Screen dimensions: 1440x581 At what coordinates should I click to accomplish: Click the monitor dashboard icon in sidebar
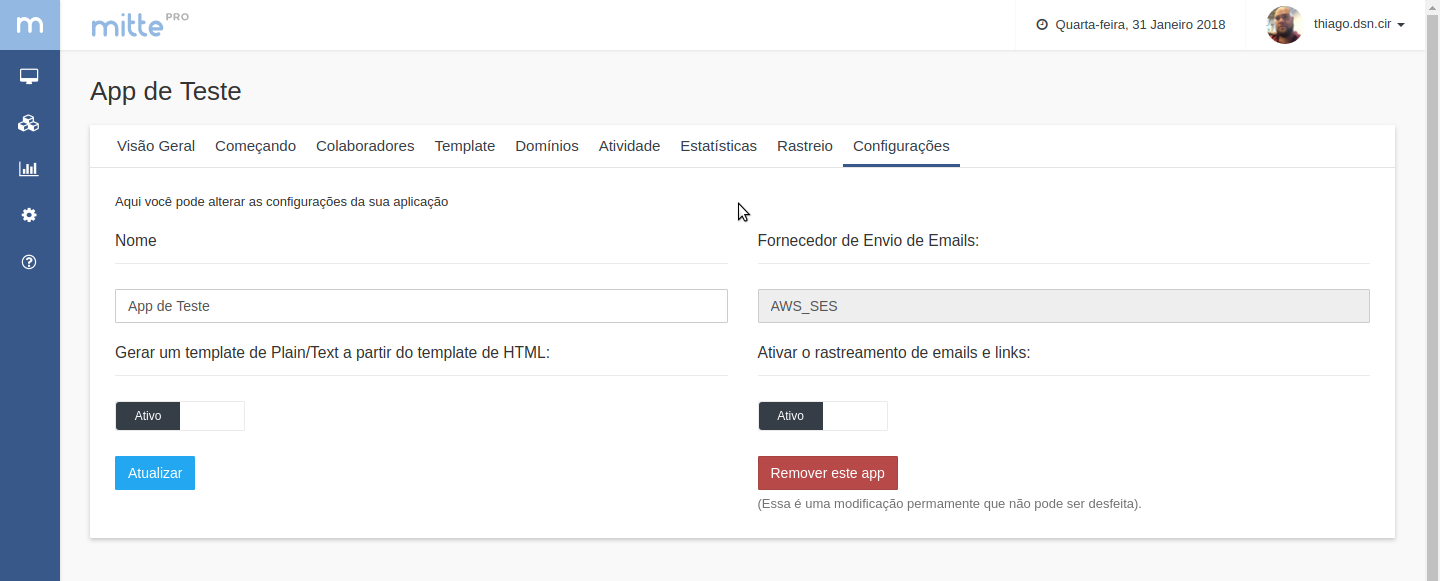pyautogui.click(x=29, y=76)
